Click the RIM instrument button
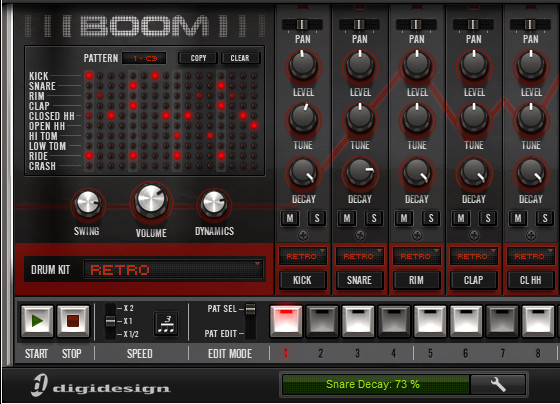Image resolution: width=560 pixels, height=404 pixels. pyautogui.click(x=417, y=280)
